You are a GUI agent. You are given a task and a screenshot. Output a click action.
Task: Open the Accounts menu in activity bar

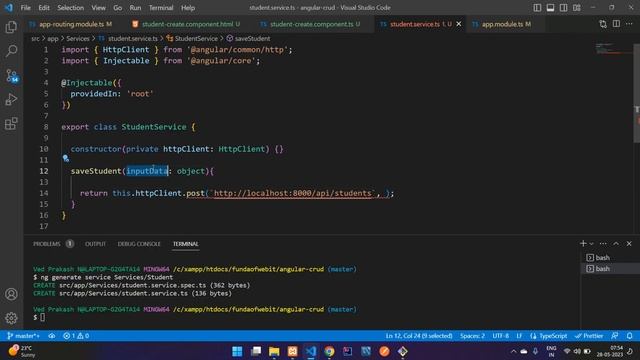(x=11, y=294)
